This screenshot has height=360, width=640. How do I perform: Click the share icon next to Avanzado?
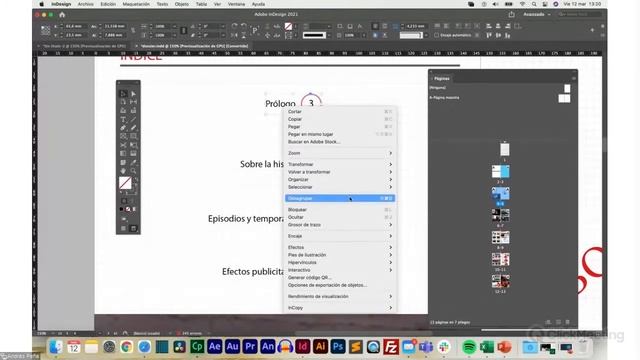(511, 14)
